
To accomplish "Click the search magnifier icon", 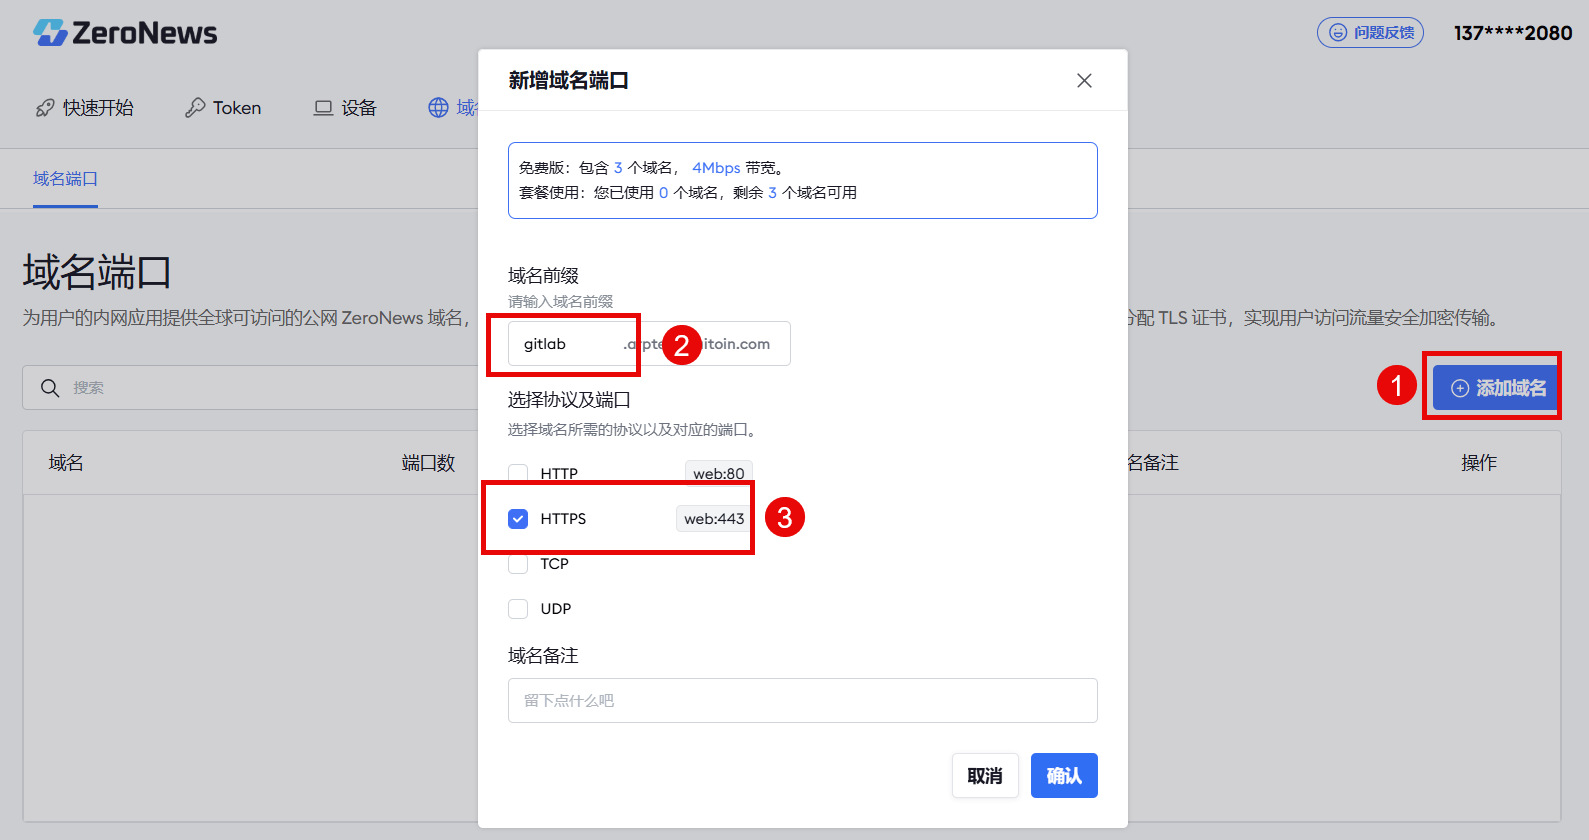I will [x=50, y=388].
